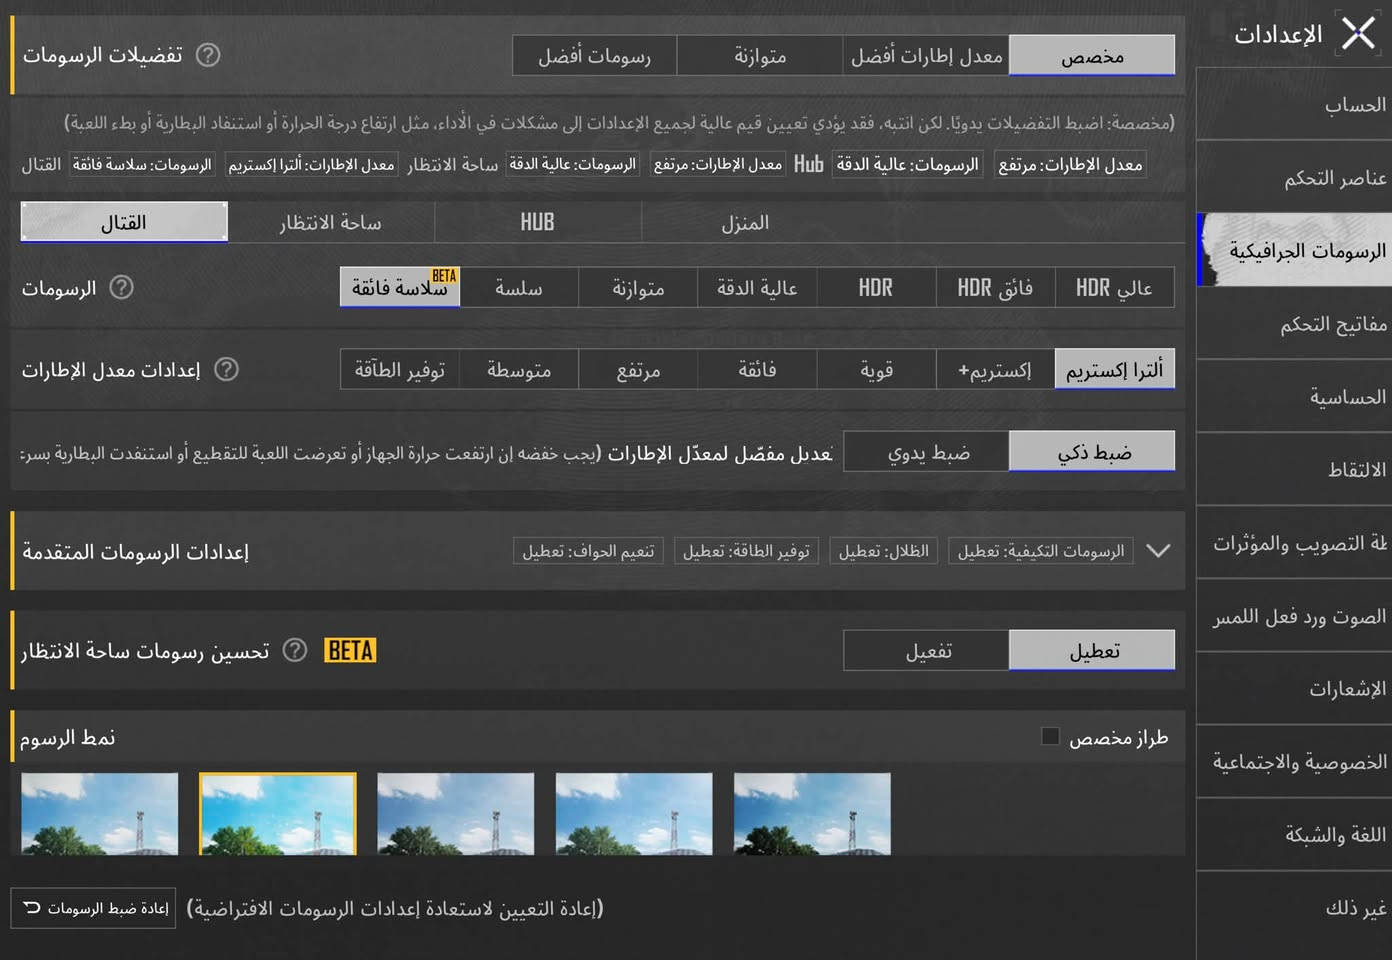
Task: Open the الإشعارات settings section
Action: [1294, 689]
